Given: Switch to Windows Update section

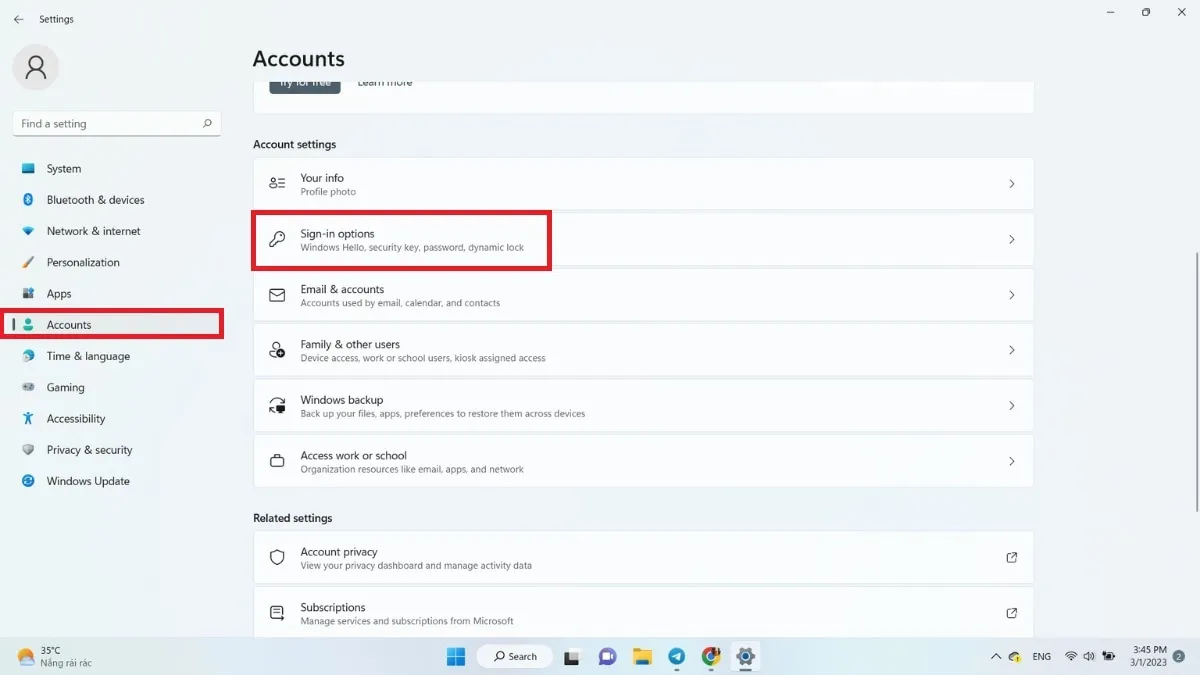Looking at the screenshot, I should pyautogui.click(x=87, y=481).
